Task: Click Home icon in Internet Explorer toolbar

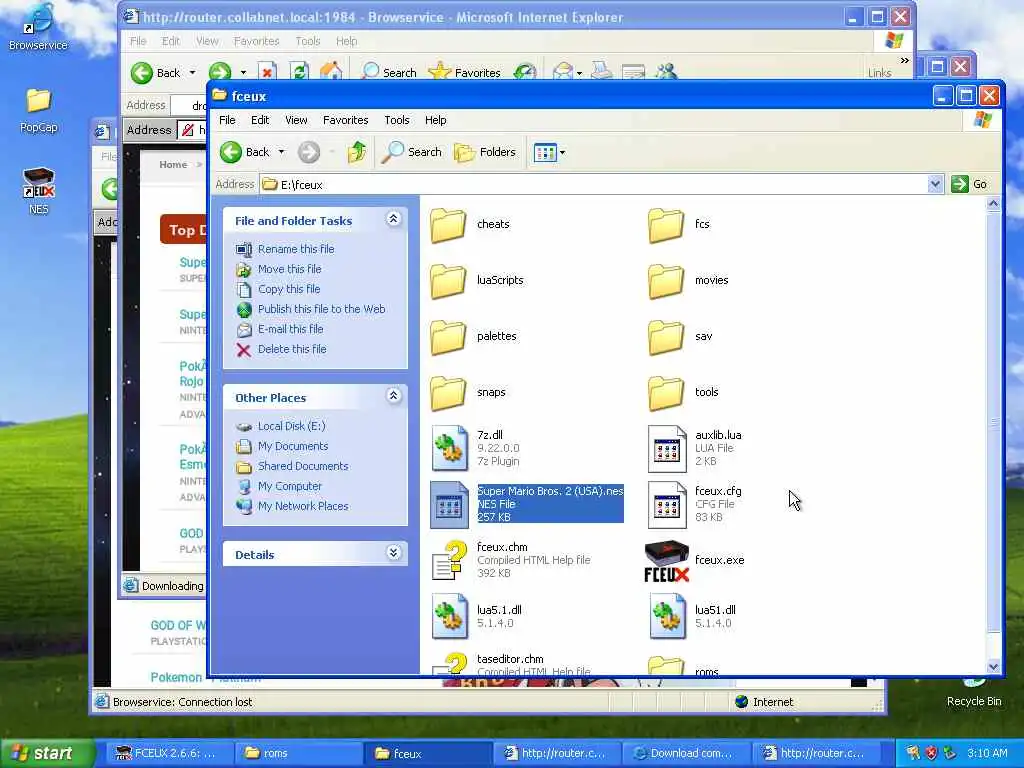Action: point(331,72)
